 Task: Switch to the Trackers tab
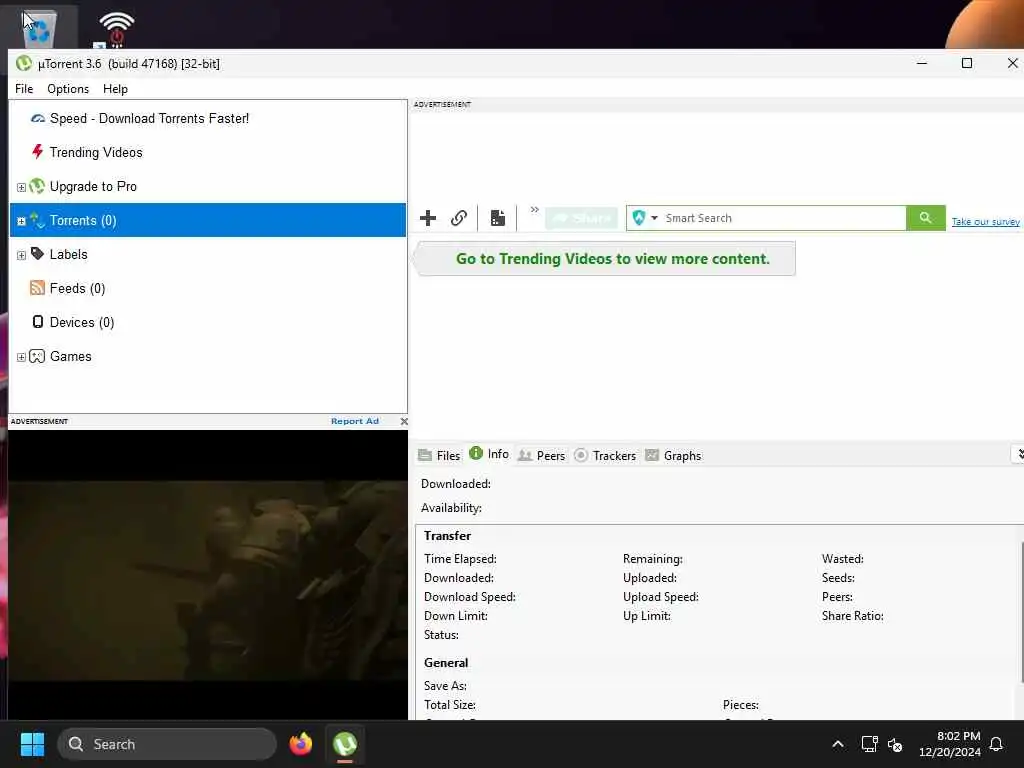pos(605,455)
